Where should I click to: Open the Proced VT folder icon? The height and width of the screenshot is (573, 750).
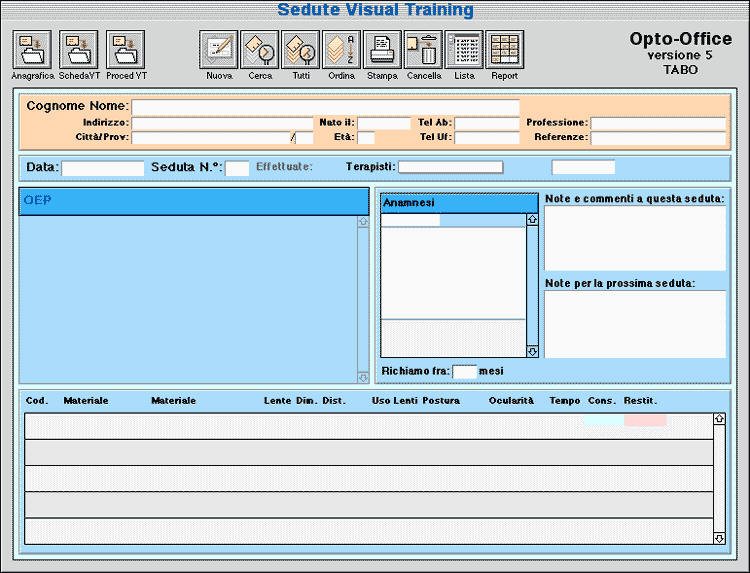click(126, 50)
